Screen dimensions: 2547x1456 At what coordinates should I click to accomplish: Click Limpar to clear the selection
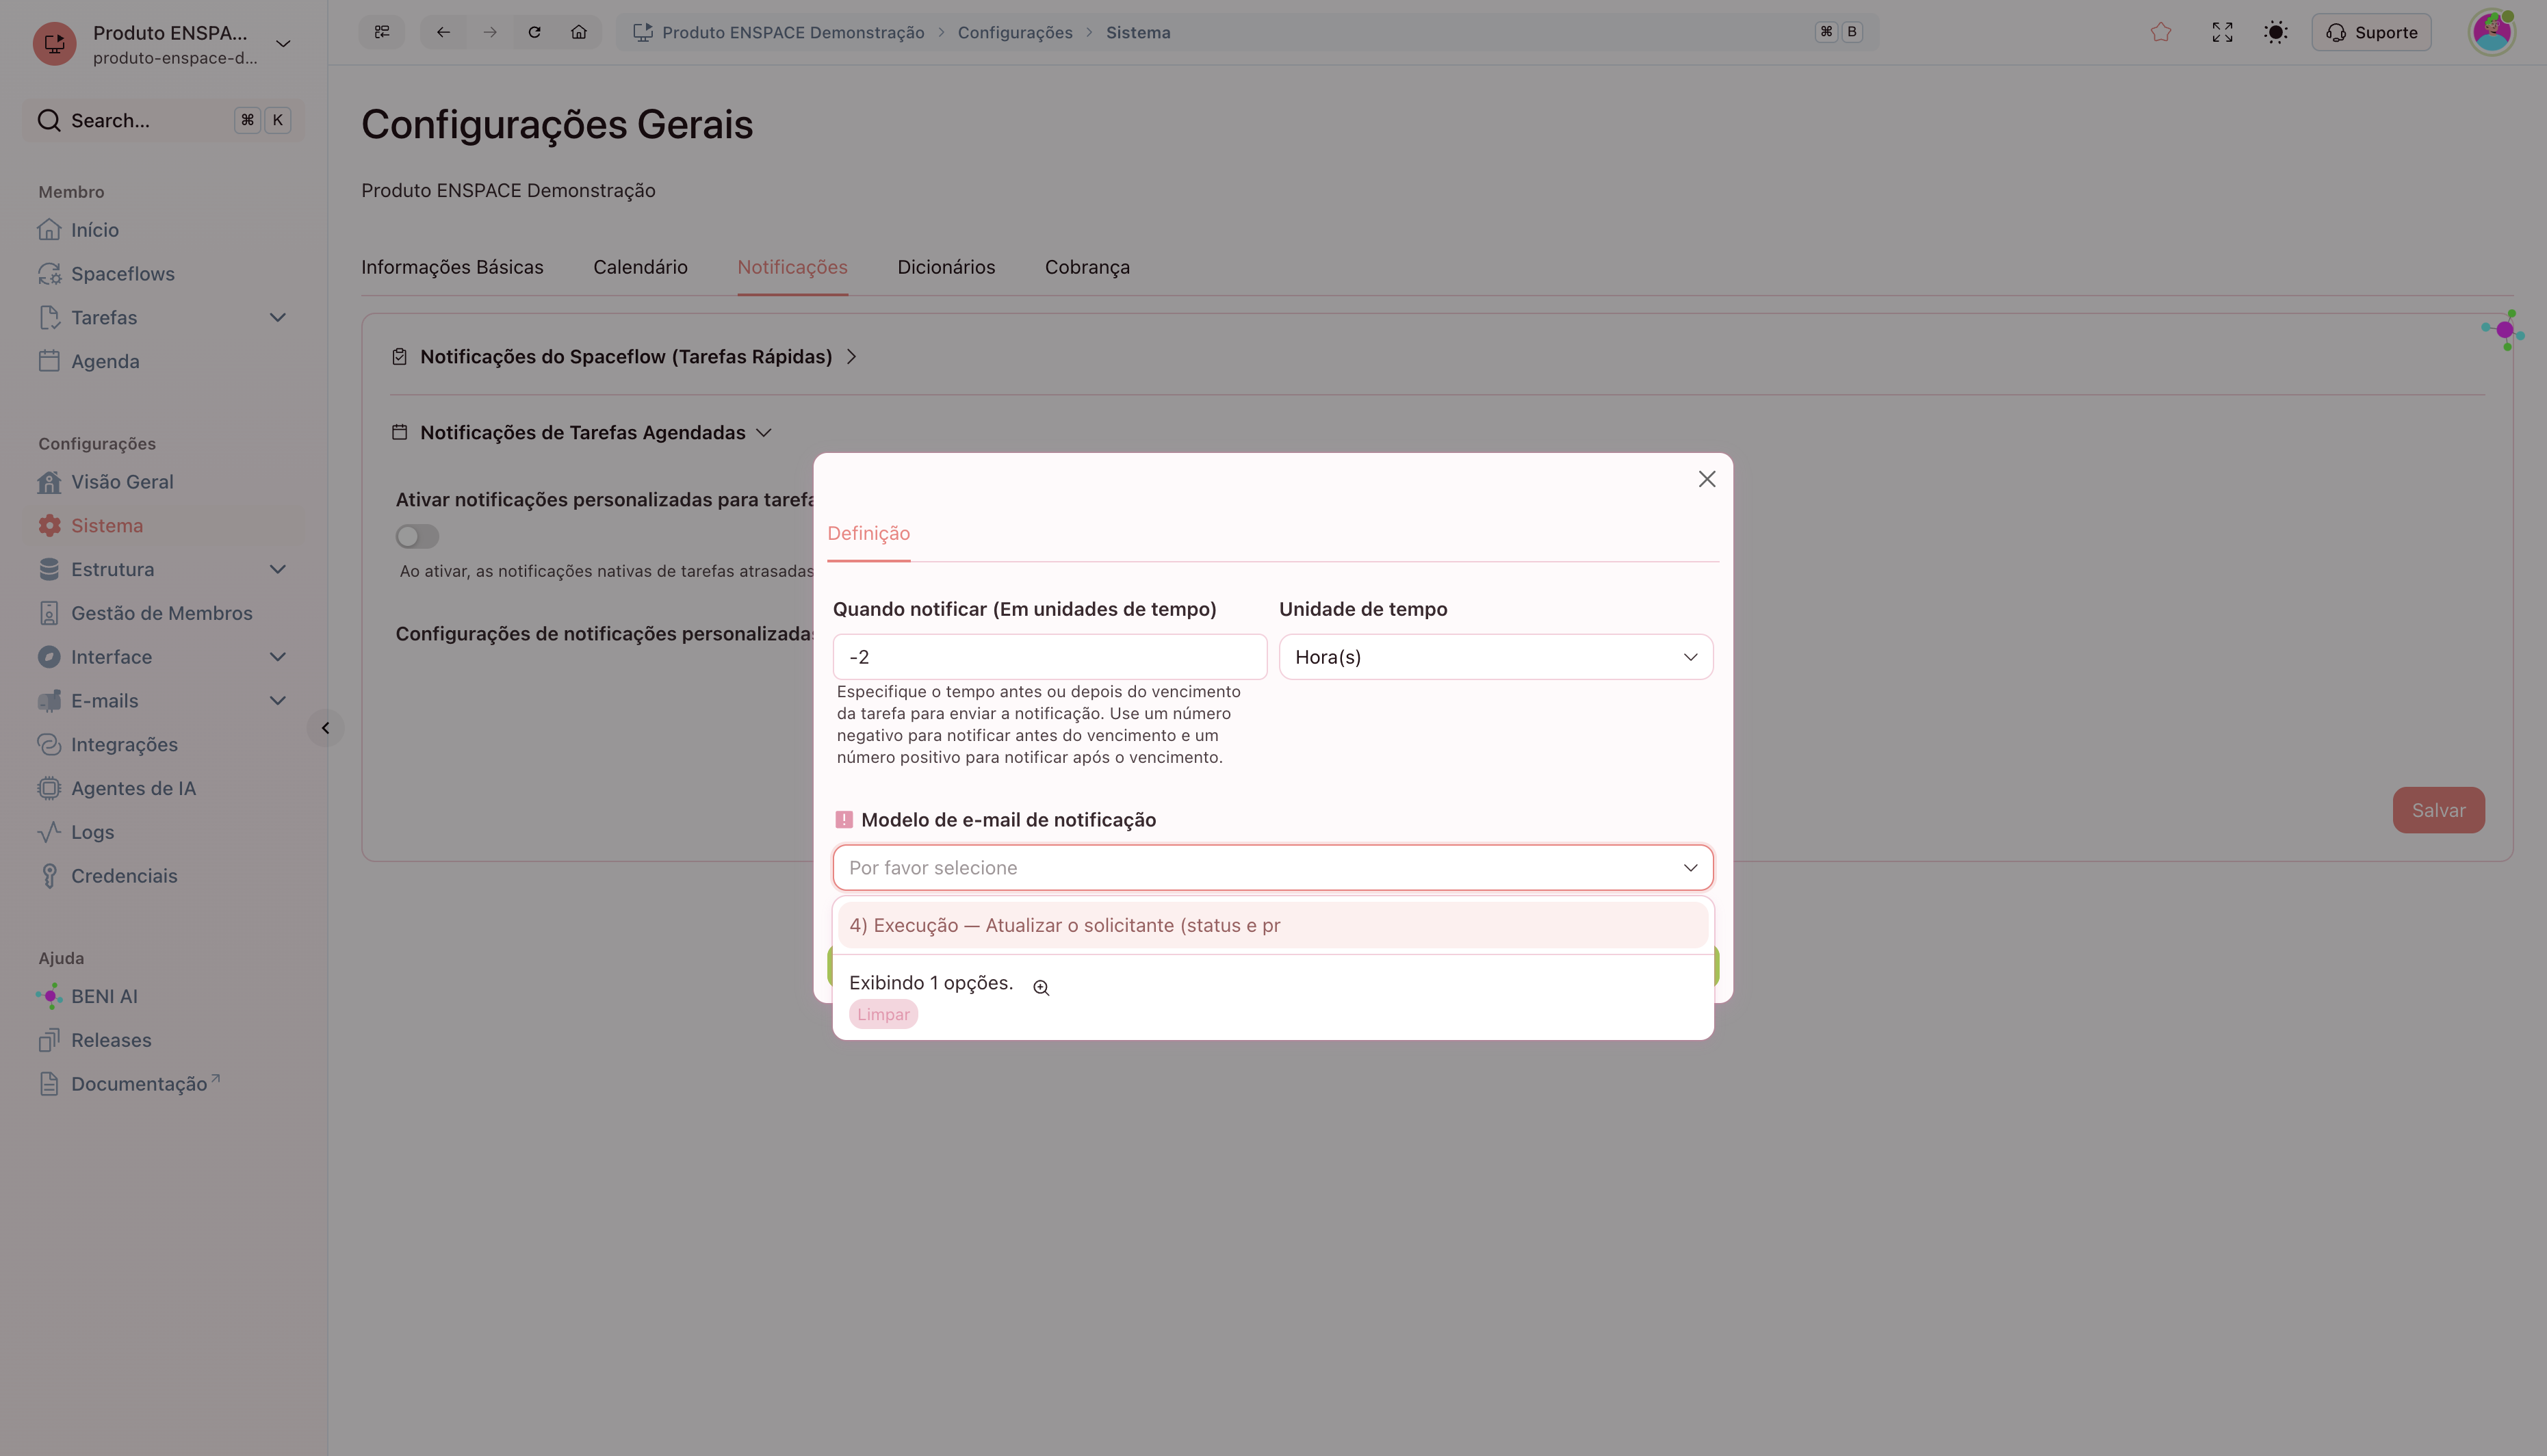pos(883,1014)
